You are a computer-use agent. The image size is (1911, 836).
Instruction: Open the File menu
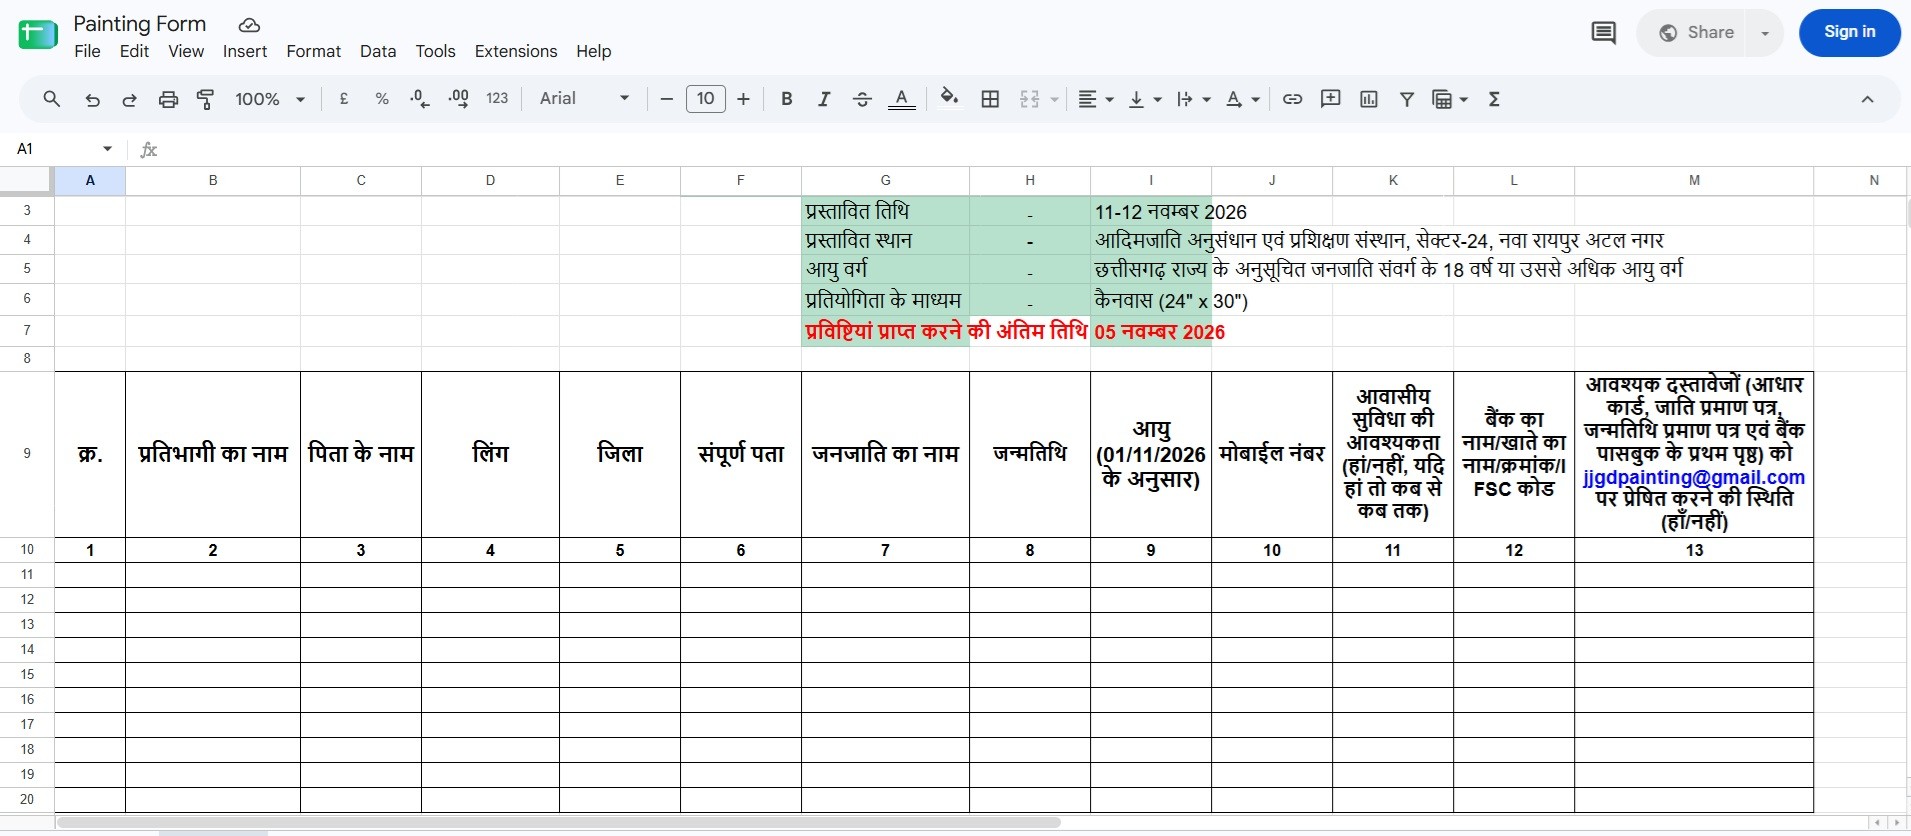[88, 51]
